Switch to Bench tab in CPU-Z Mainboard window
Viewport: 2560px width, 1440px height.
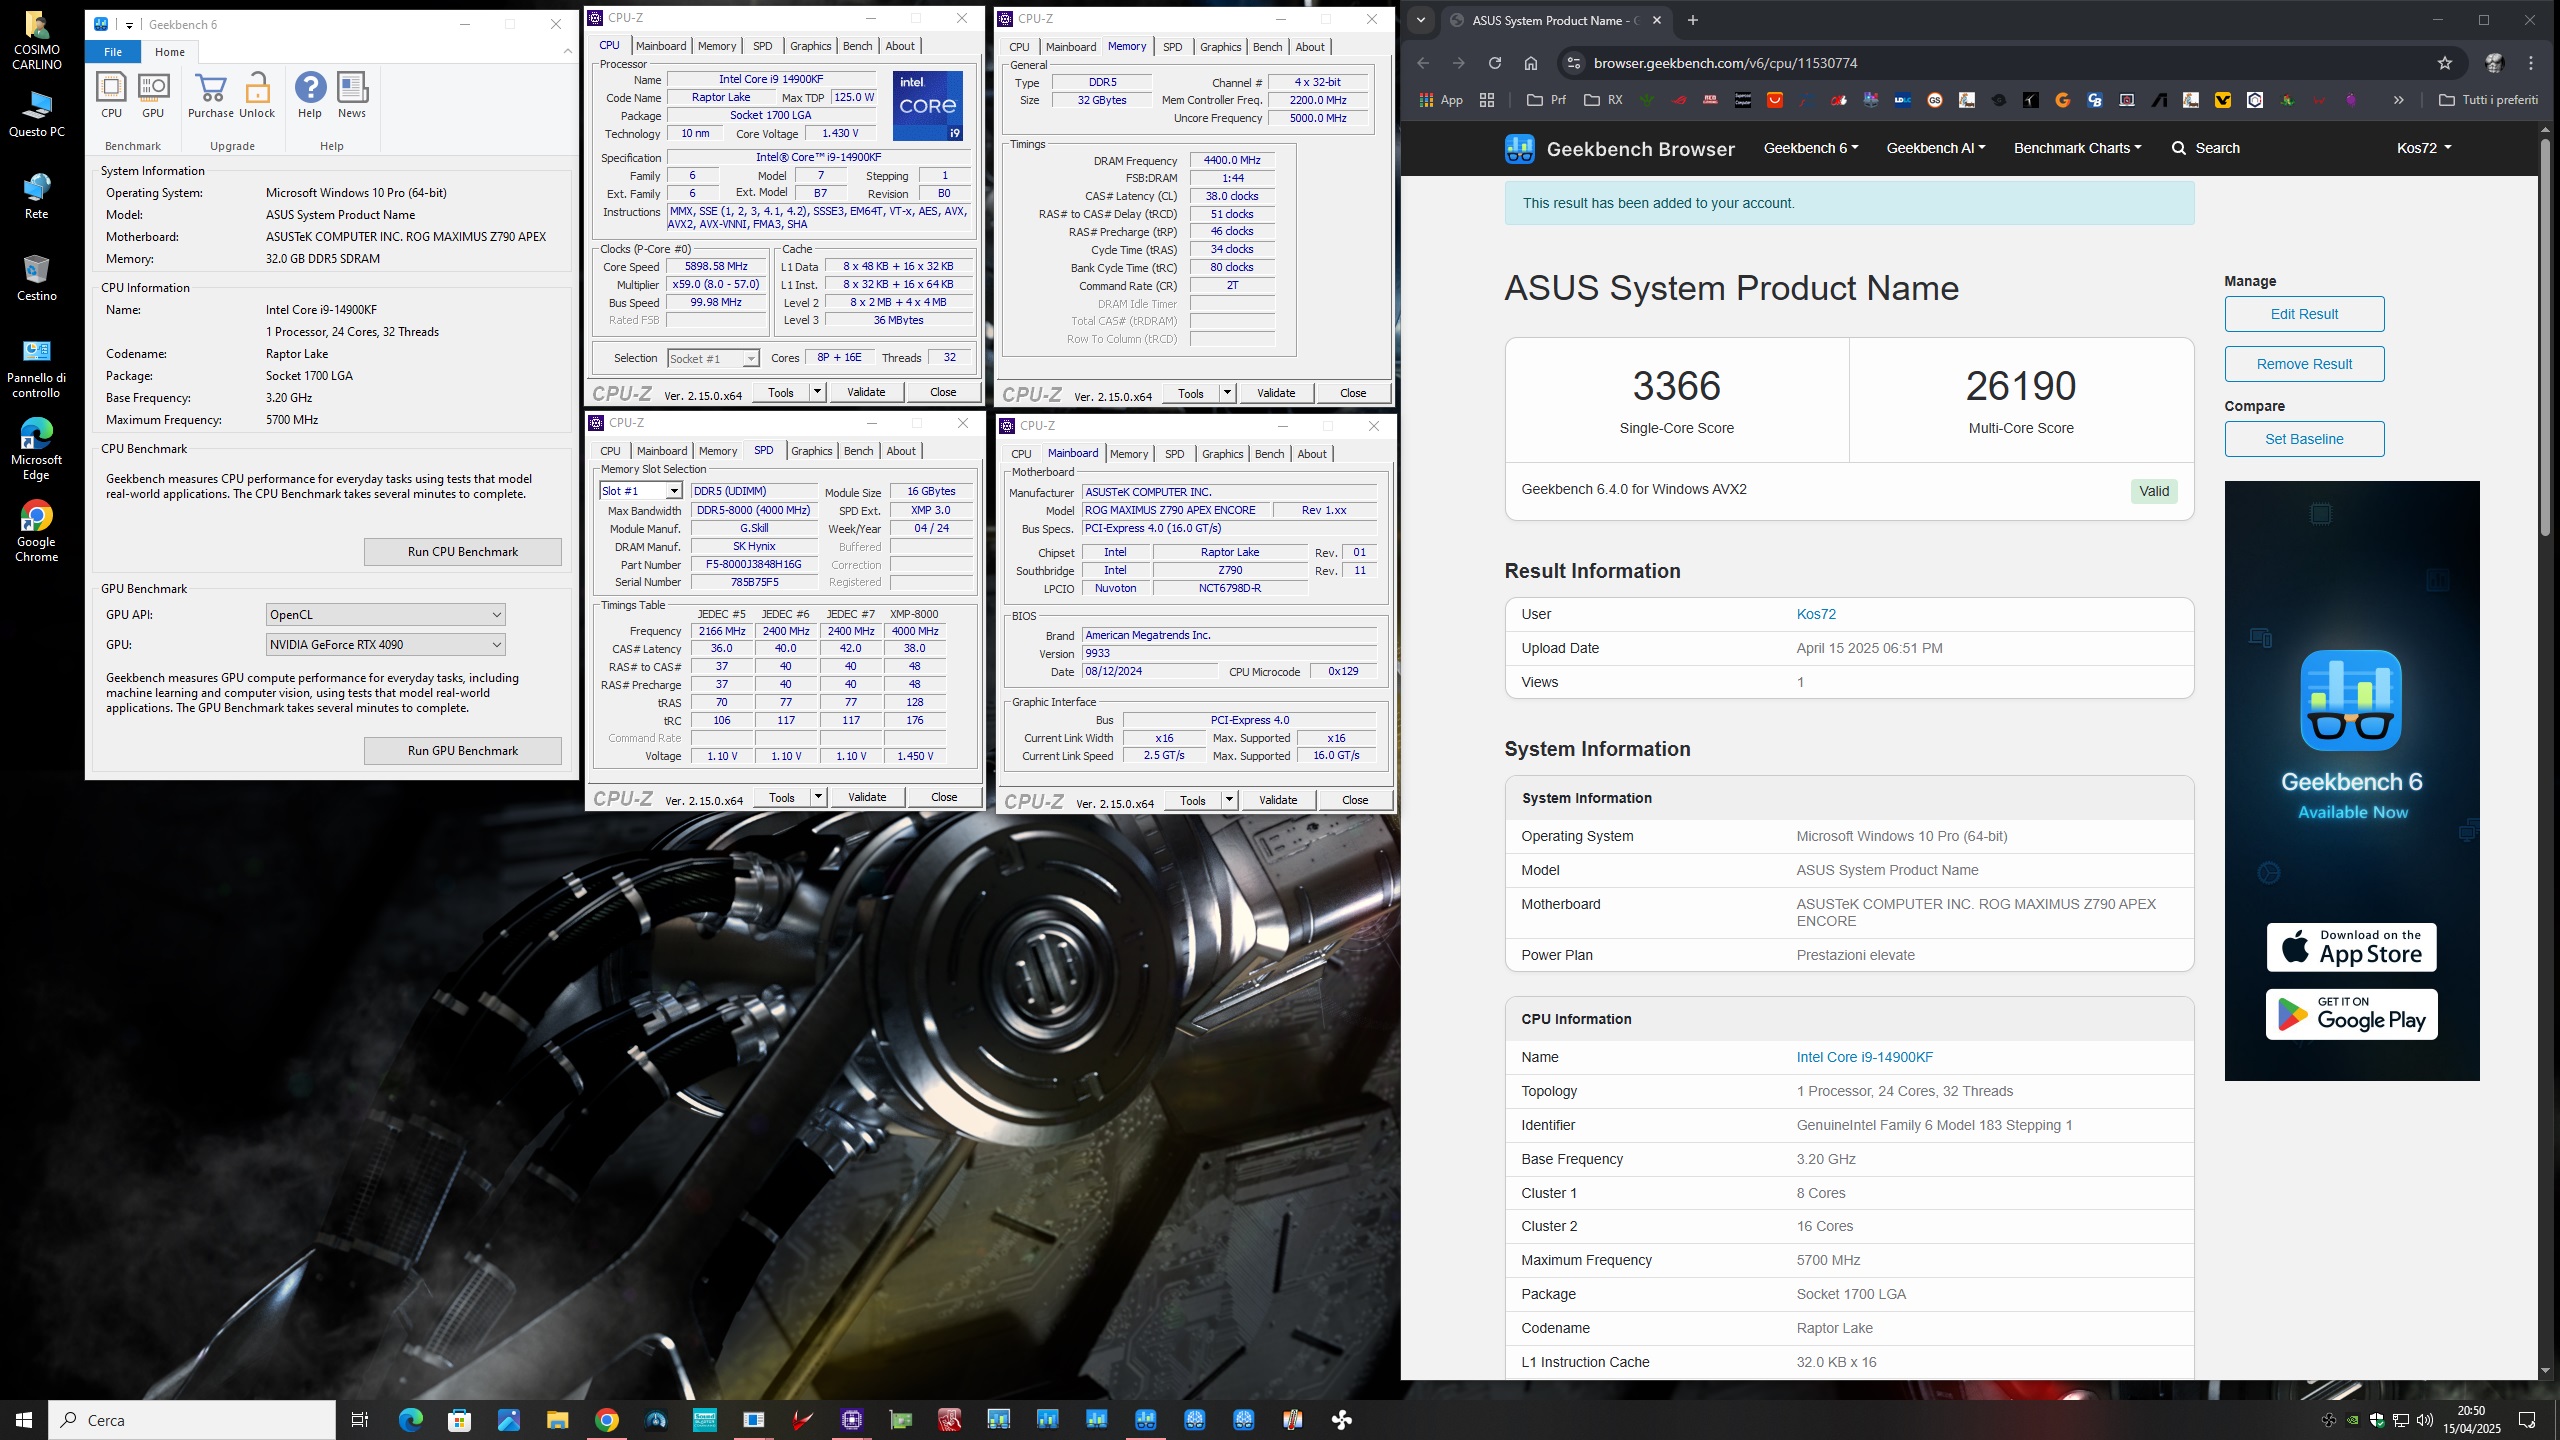tap(1269, 454)
